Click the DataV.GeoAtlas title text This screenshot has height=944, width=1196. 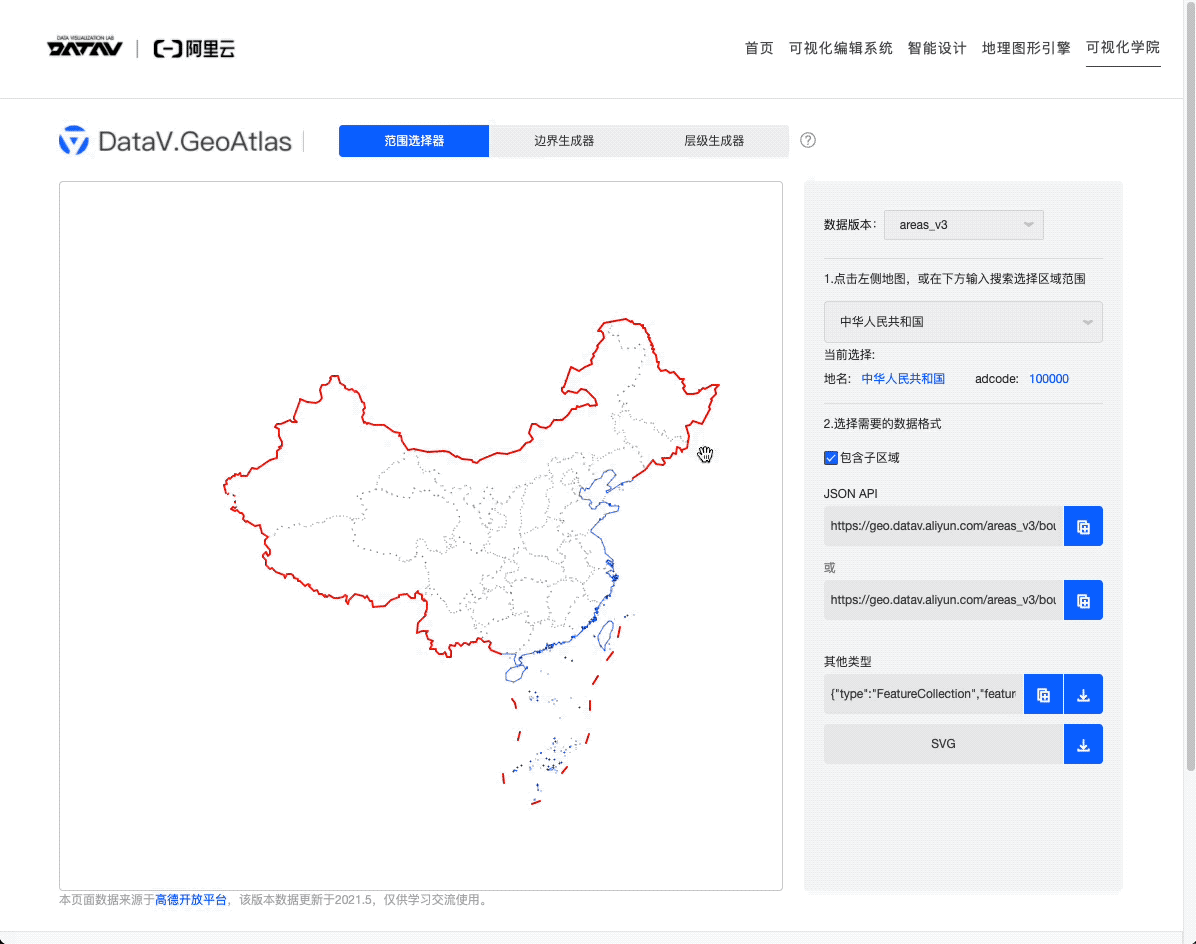[x=195, y=141]
